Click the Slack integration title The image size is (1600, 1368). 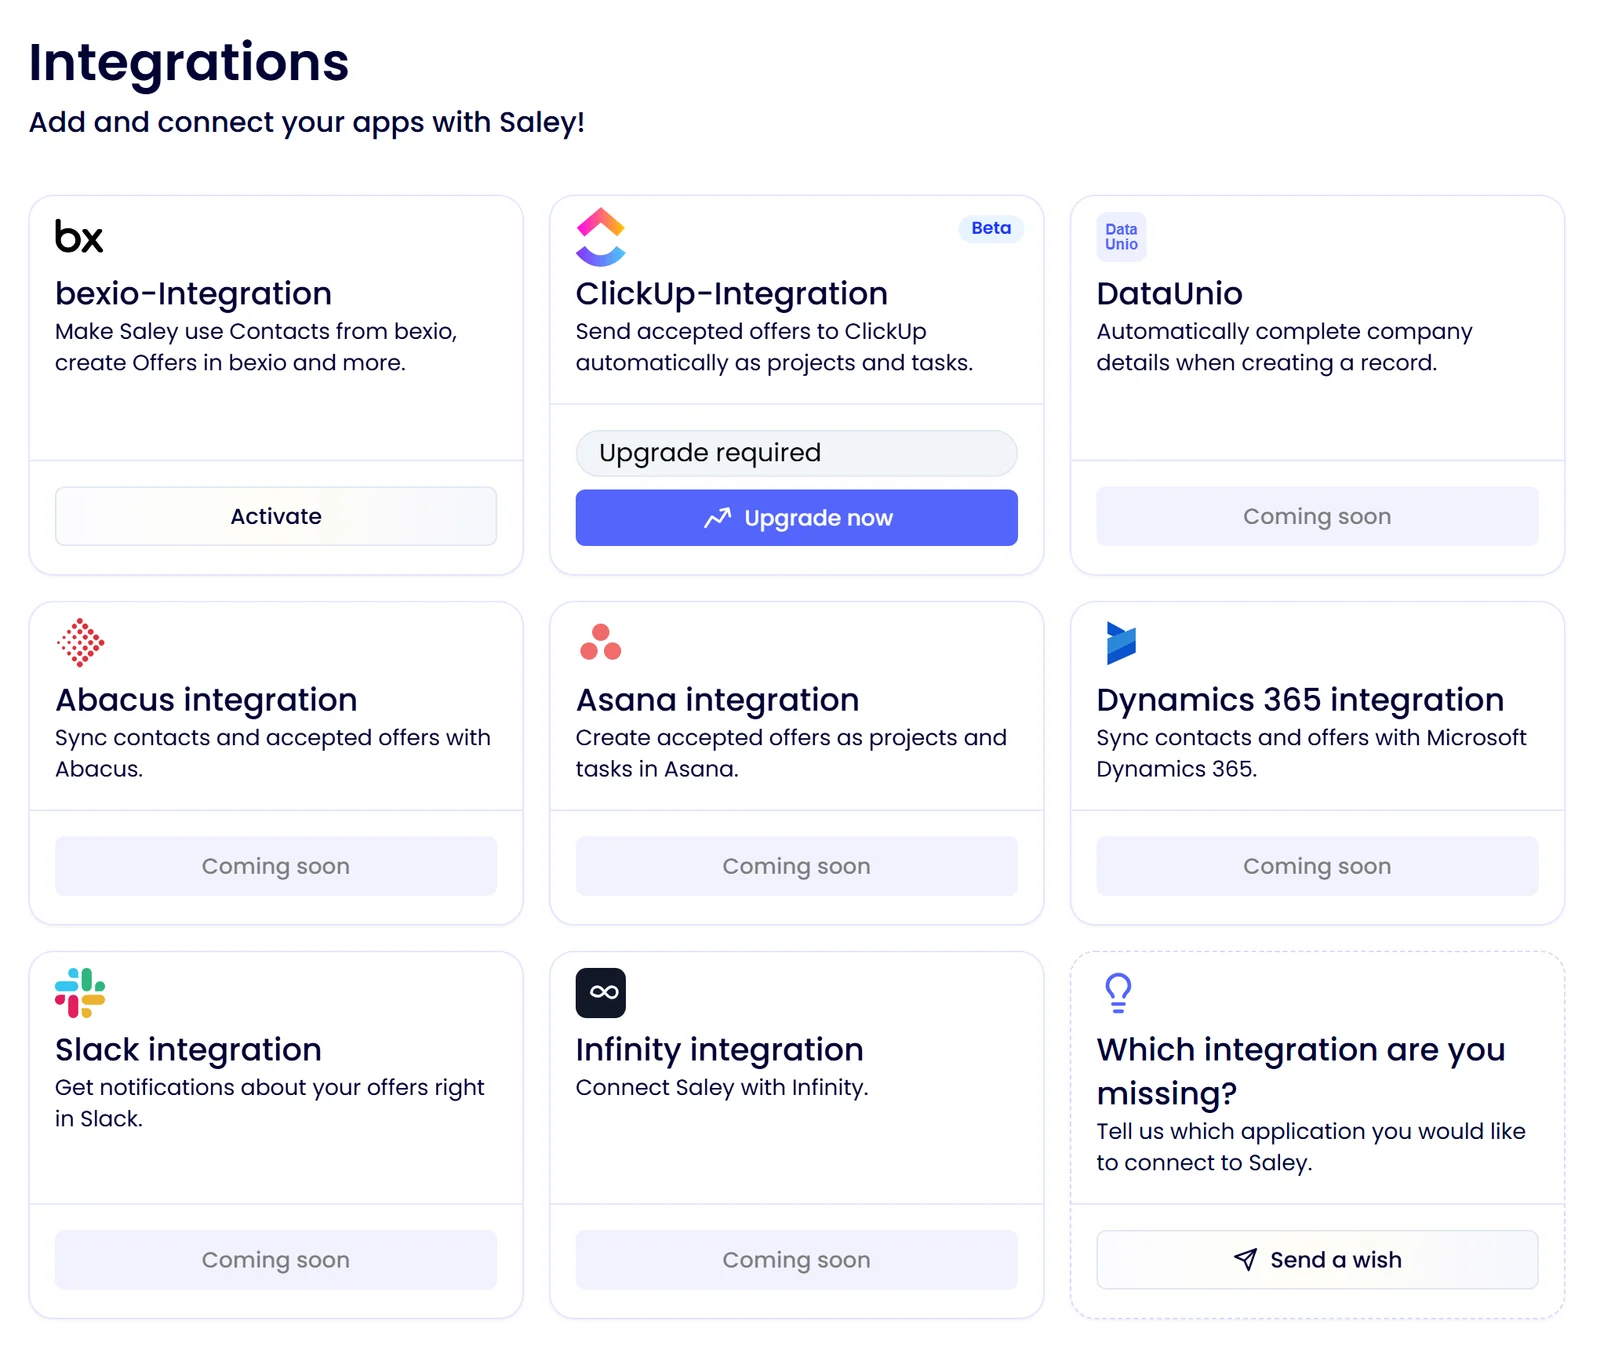coord(188,1050)
